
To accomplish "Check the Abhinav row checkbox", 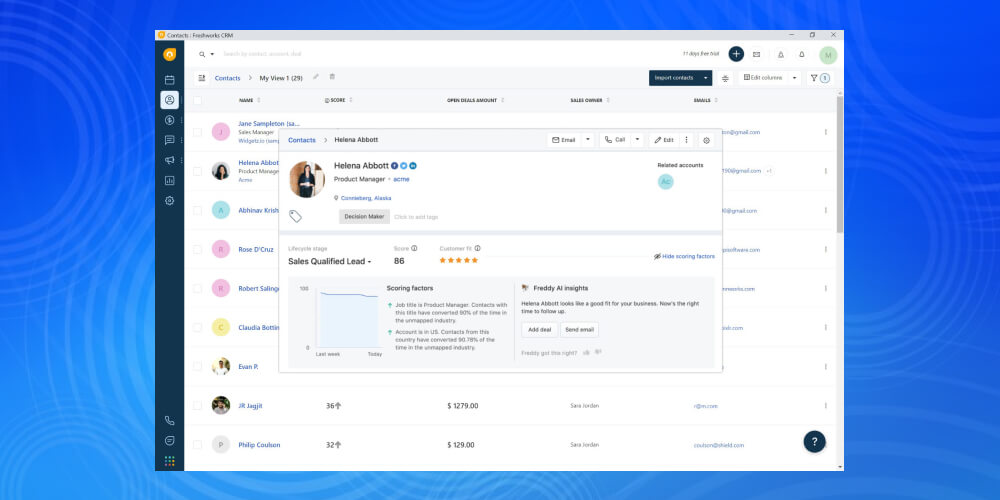I will coord(198,210).
